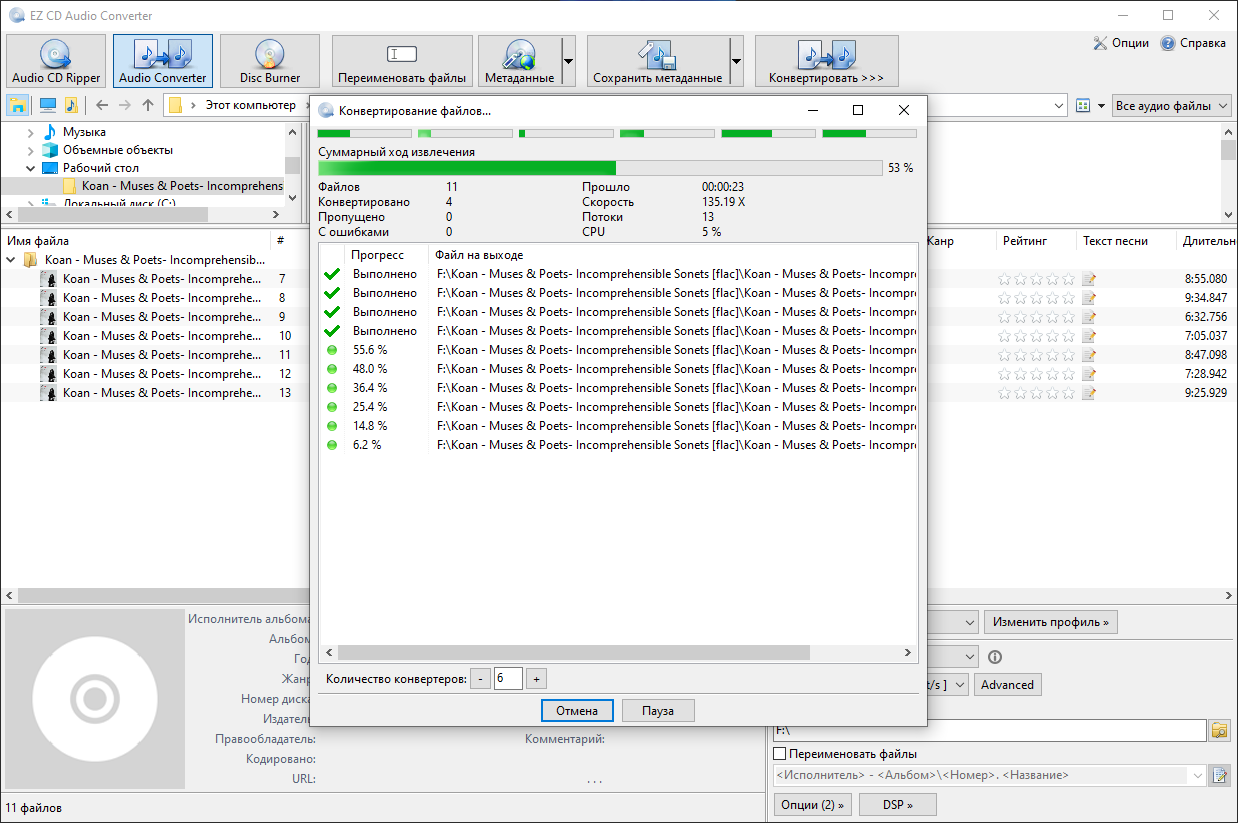Cancel the file conversion
1238x823 pixels.
[577, 710]
